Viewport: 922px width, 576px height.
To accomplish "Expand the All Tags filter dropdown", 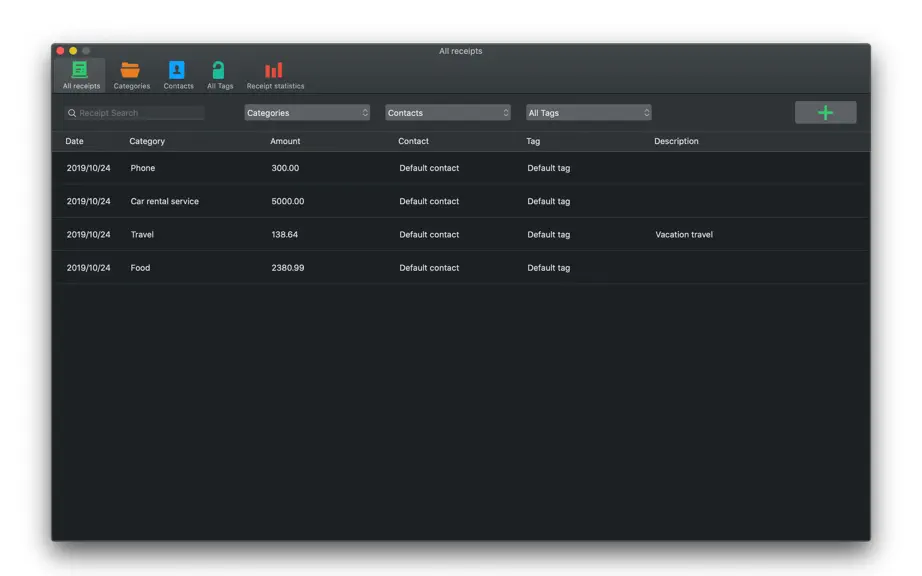I will tap(589, 113).
